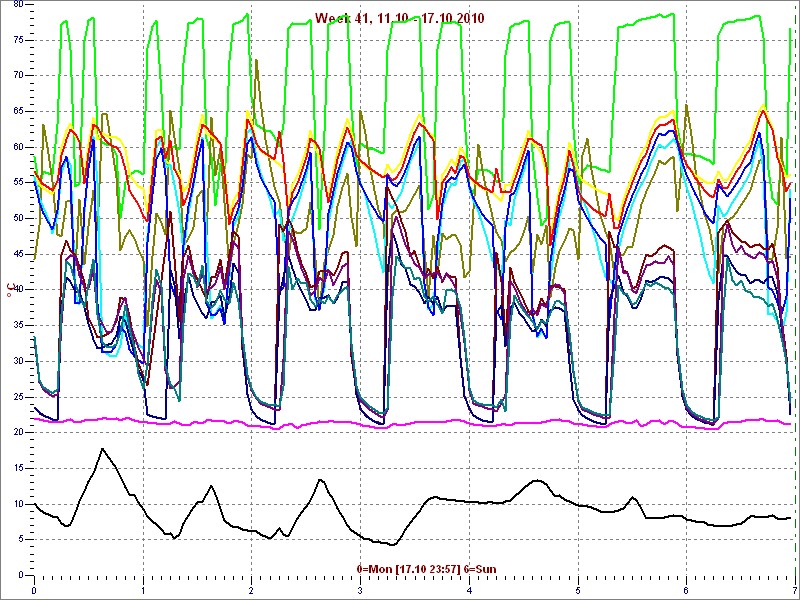Click the black curve's highest peak near 18
Screen dimensions: 800x600
click(103, 449)
